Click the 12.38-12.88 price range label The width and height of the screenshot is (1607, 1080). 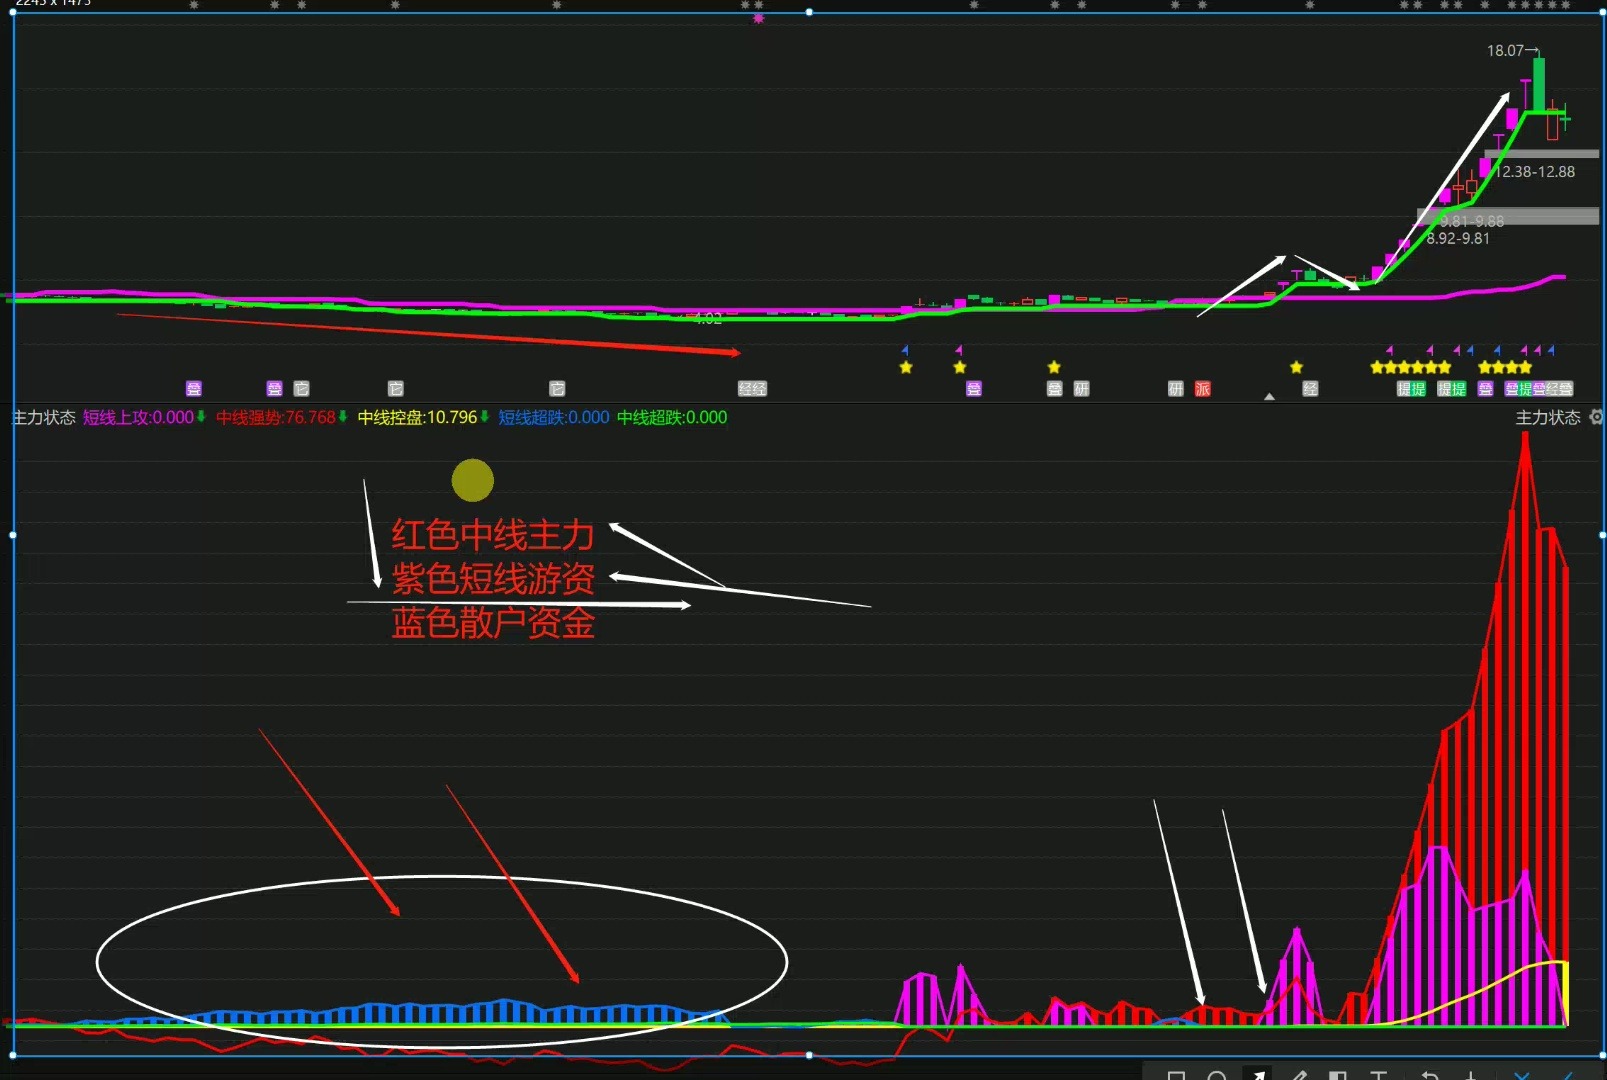click(x=1536, y=171)
